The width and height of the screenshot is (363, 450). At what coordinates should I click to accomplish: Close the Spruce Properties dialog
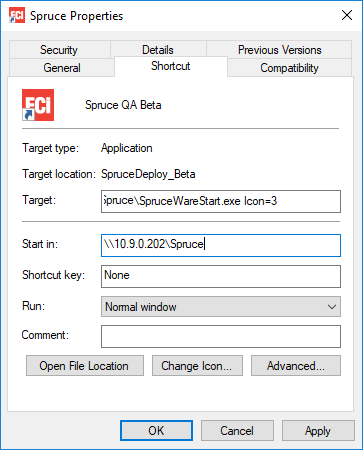coord(347,15)
